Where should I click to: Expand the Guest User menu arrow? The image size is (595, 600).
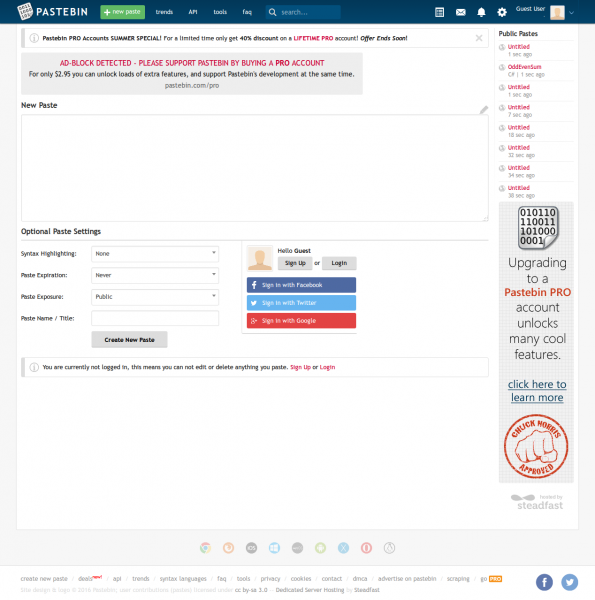click(x=571, y=13)
